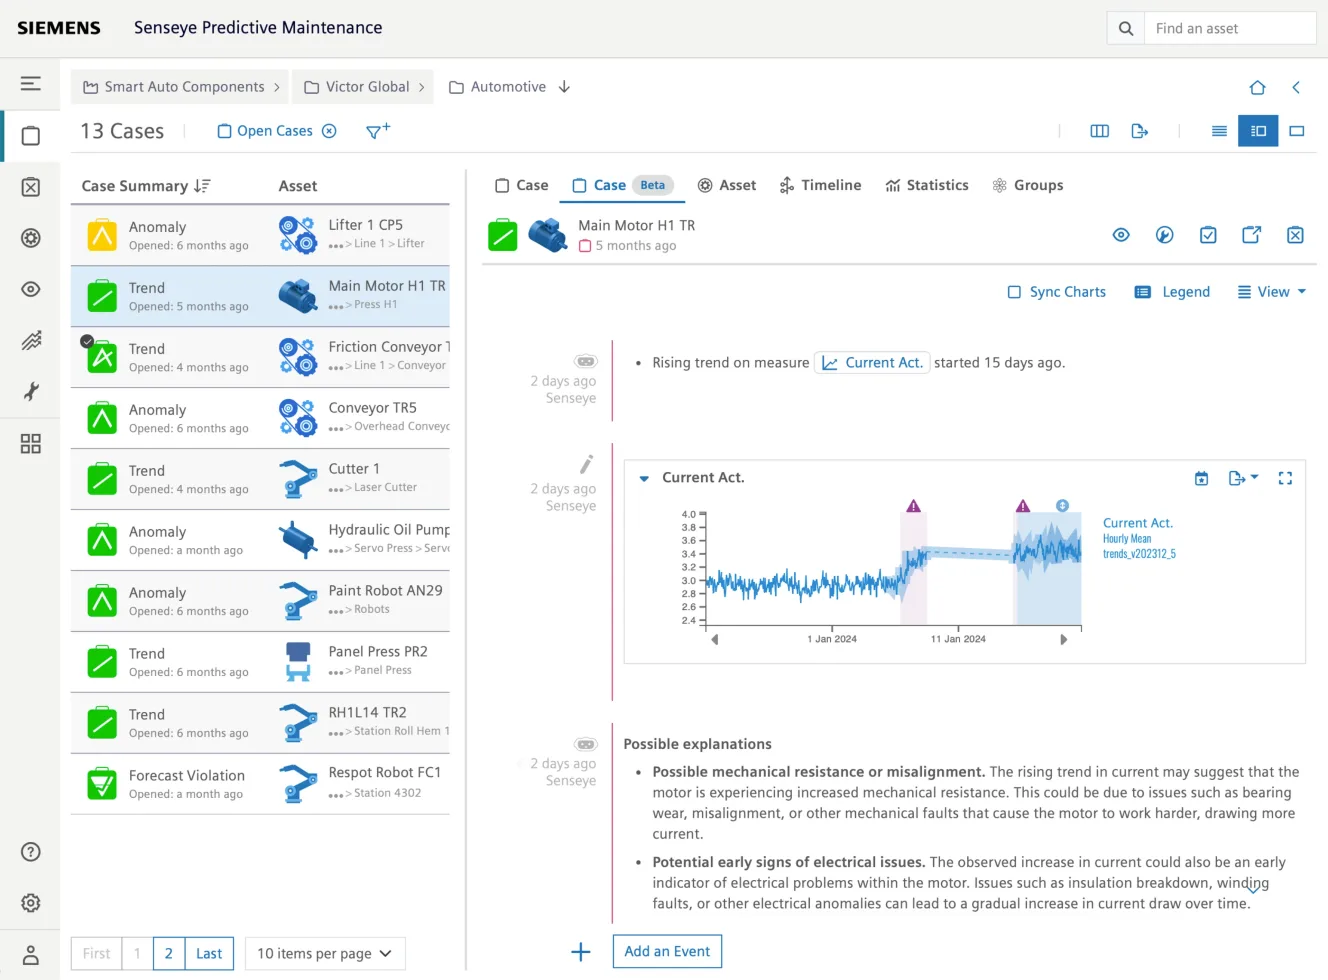
Task: Open the View dropdown
Action: point(1272,292)
